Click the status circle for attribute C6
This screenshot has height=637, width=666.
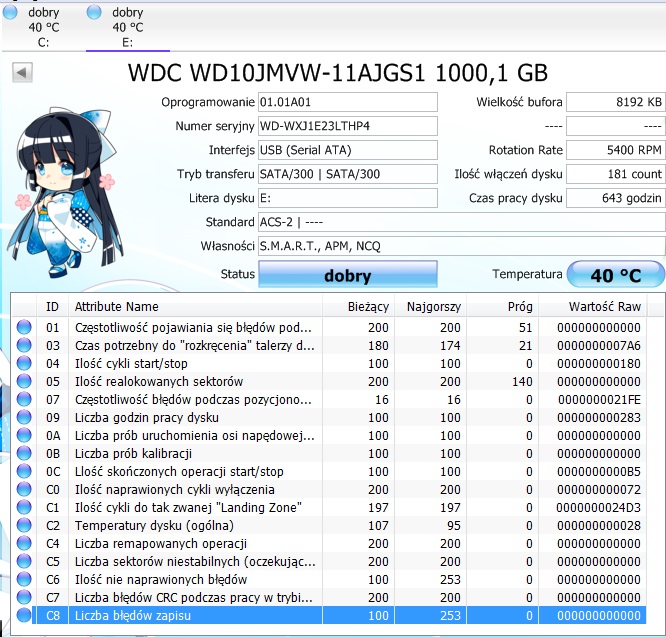point(24,579)
